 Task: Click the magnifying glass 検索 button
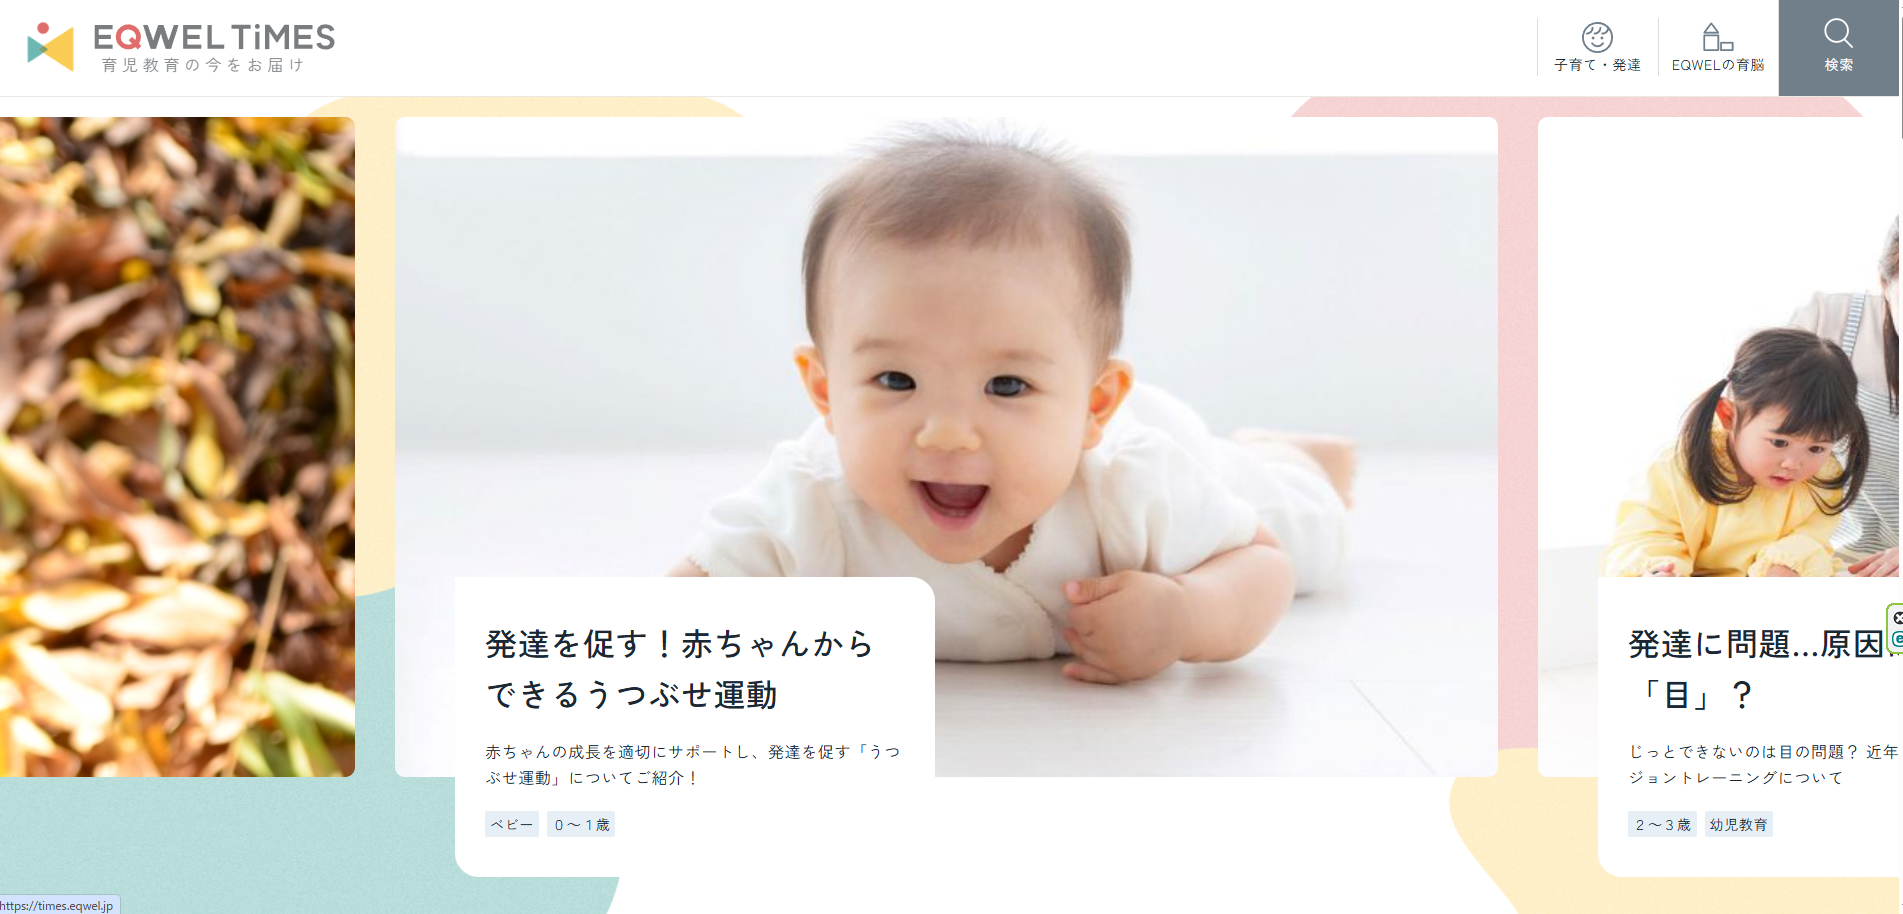click(x=1838, y=47)
